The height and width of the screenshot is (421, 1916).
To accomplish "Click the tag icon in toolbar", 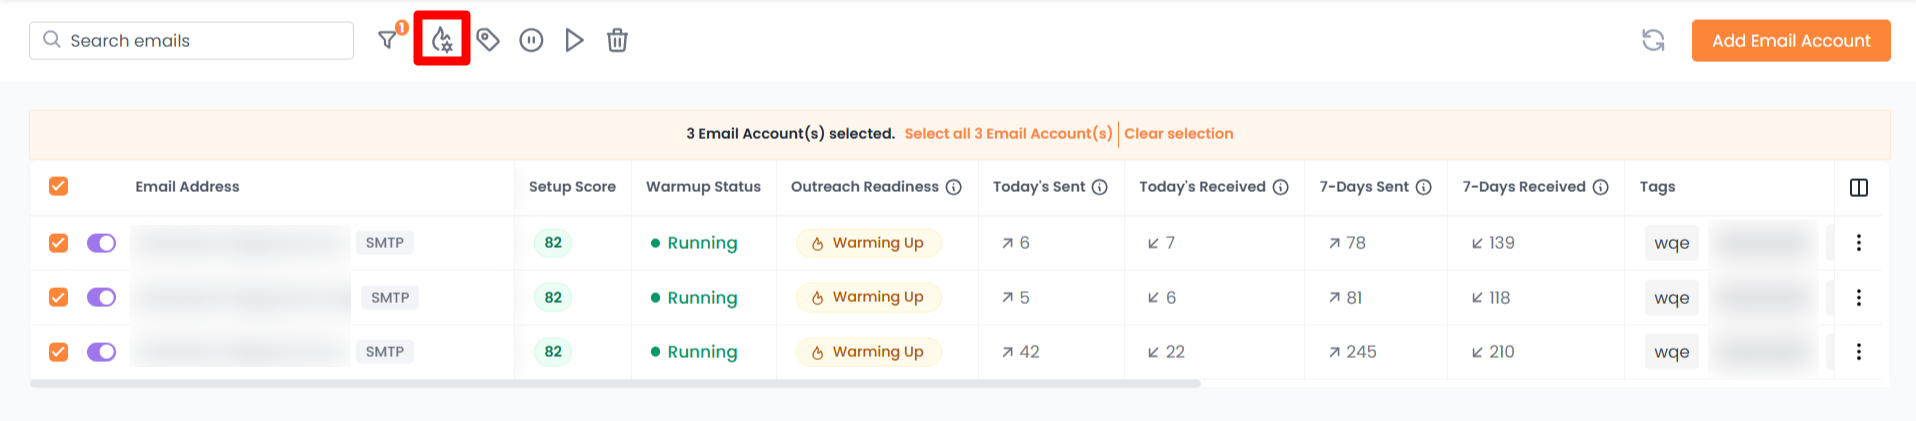I will pyautogui.click(x=488, y=40).
